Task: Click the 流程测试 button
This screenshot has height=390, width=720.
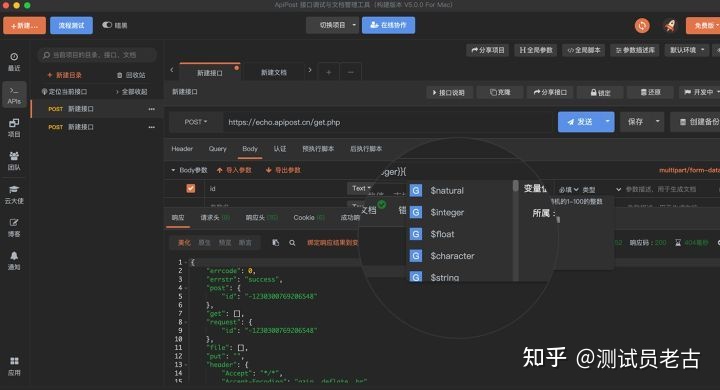Action: click(71, 25)
